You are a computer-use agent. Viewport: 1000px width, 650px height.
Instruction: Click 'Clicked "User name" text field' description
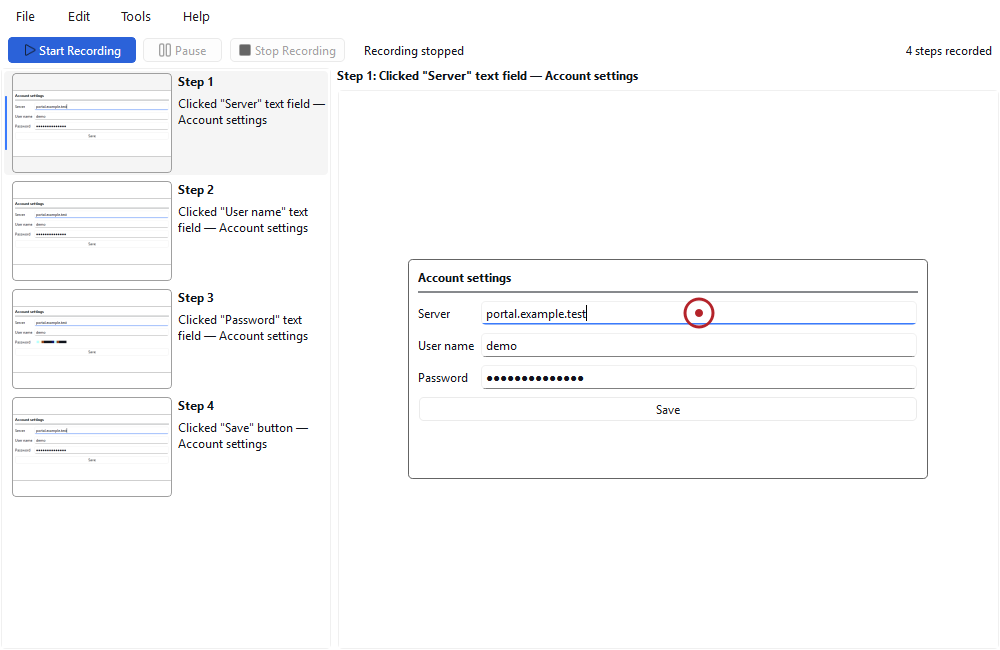(x=243, y=220)
